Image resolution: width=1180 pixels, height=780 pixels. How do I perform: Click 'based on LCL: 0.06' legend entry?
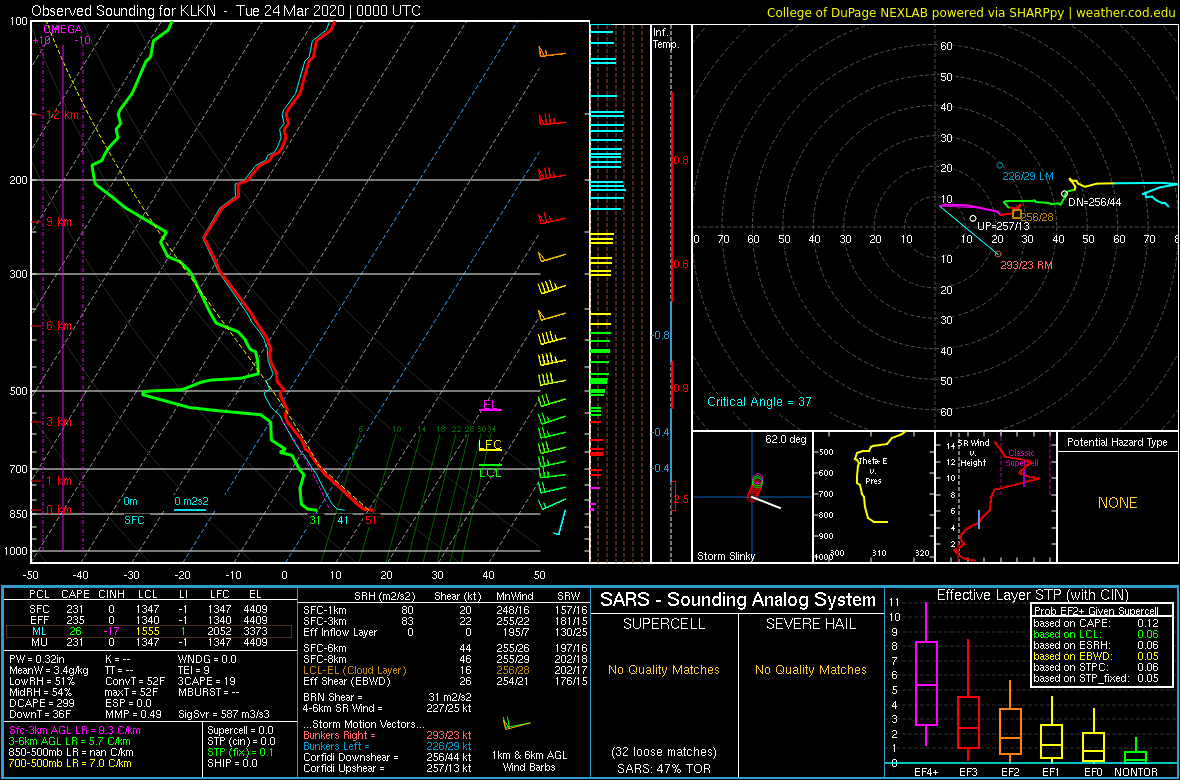click(x=1097, y=634)
